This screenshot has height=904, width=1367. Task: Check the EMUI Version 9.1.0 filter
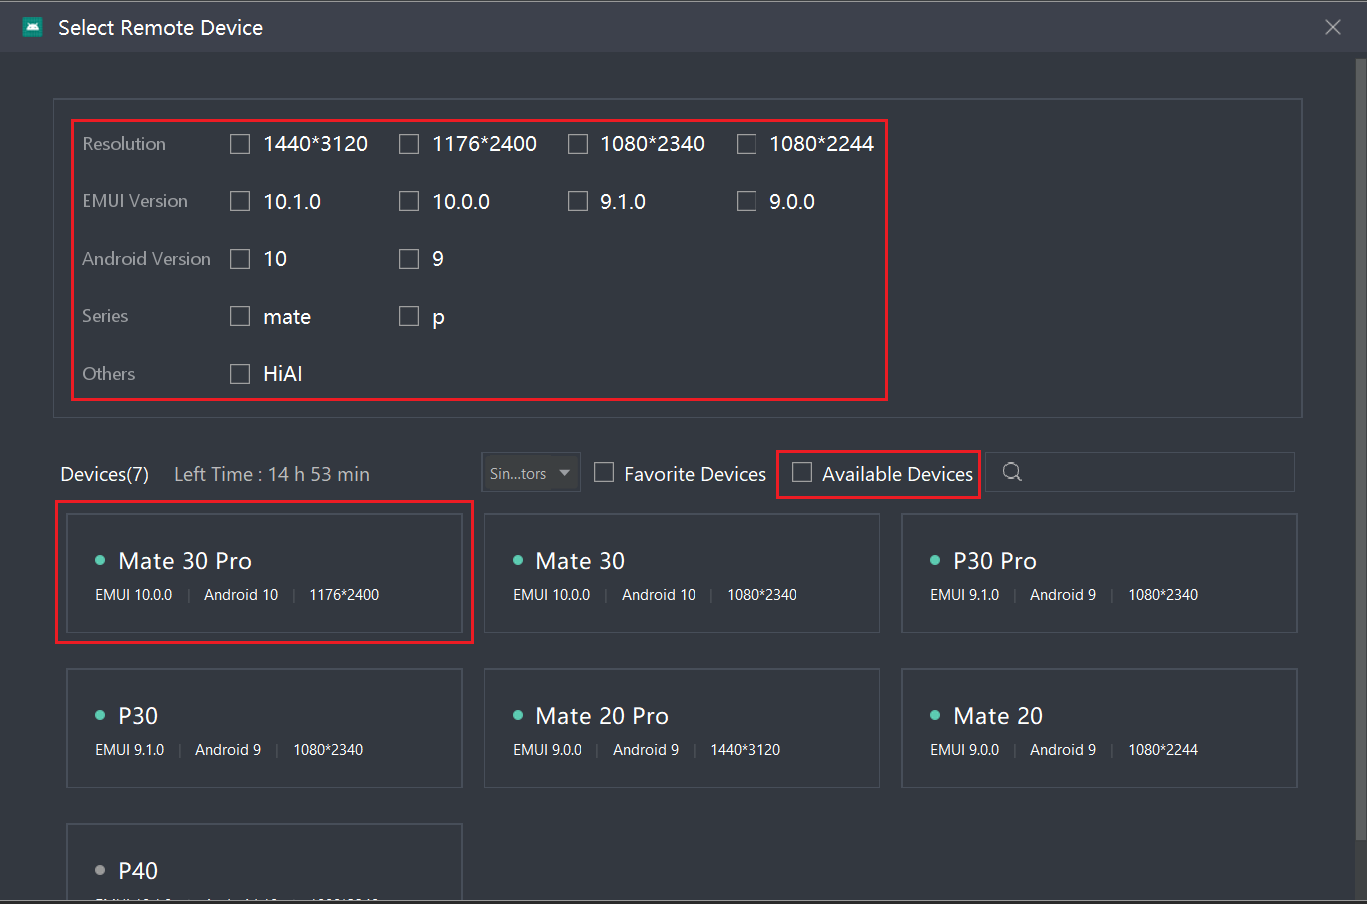coord(577,200)
